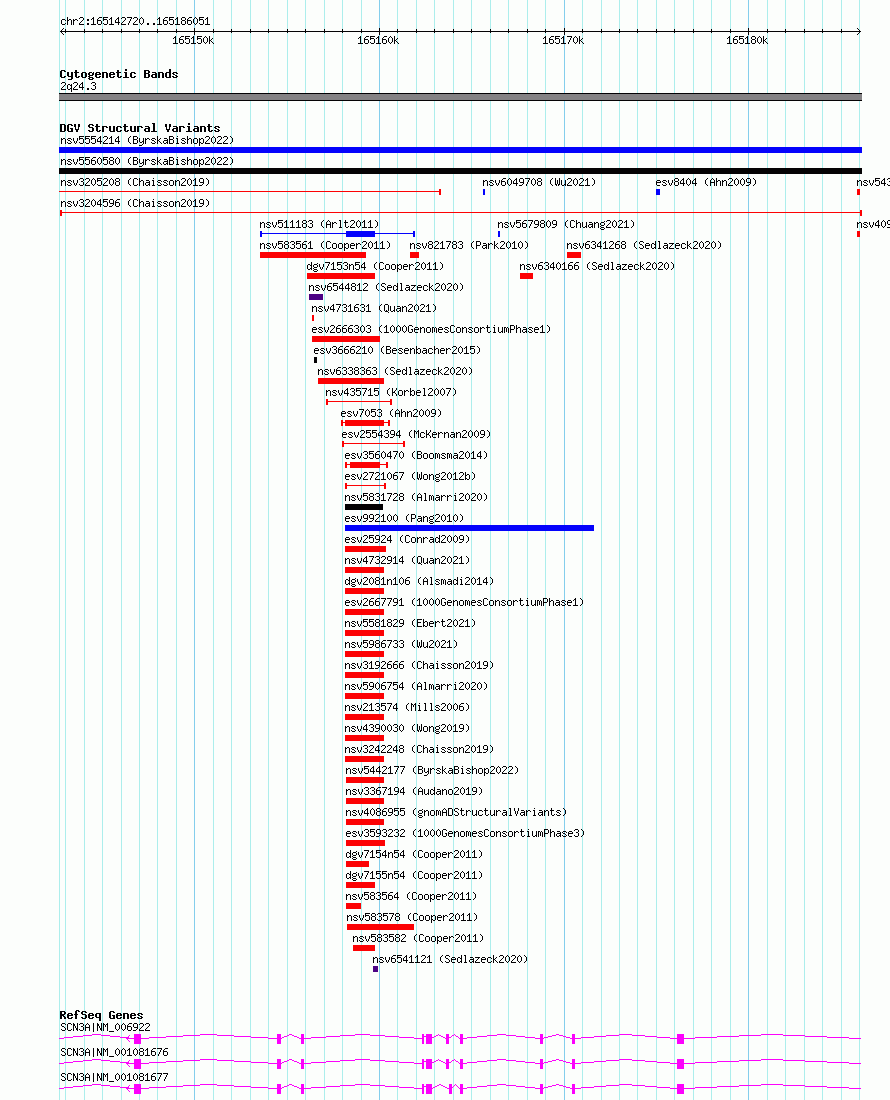Click nsv3192666 (Chaisson2019) label

[419, 666]
